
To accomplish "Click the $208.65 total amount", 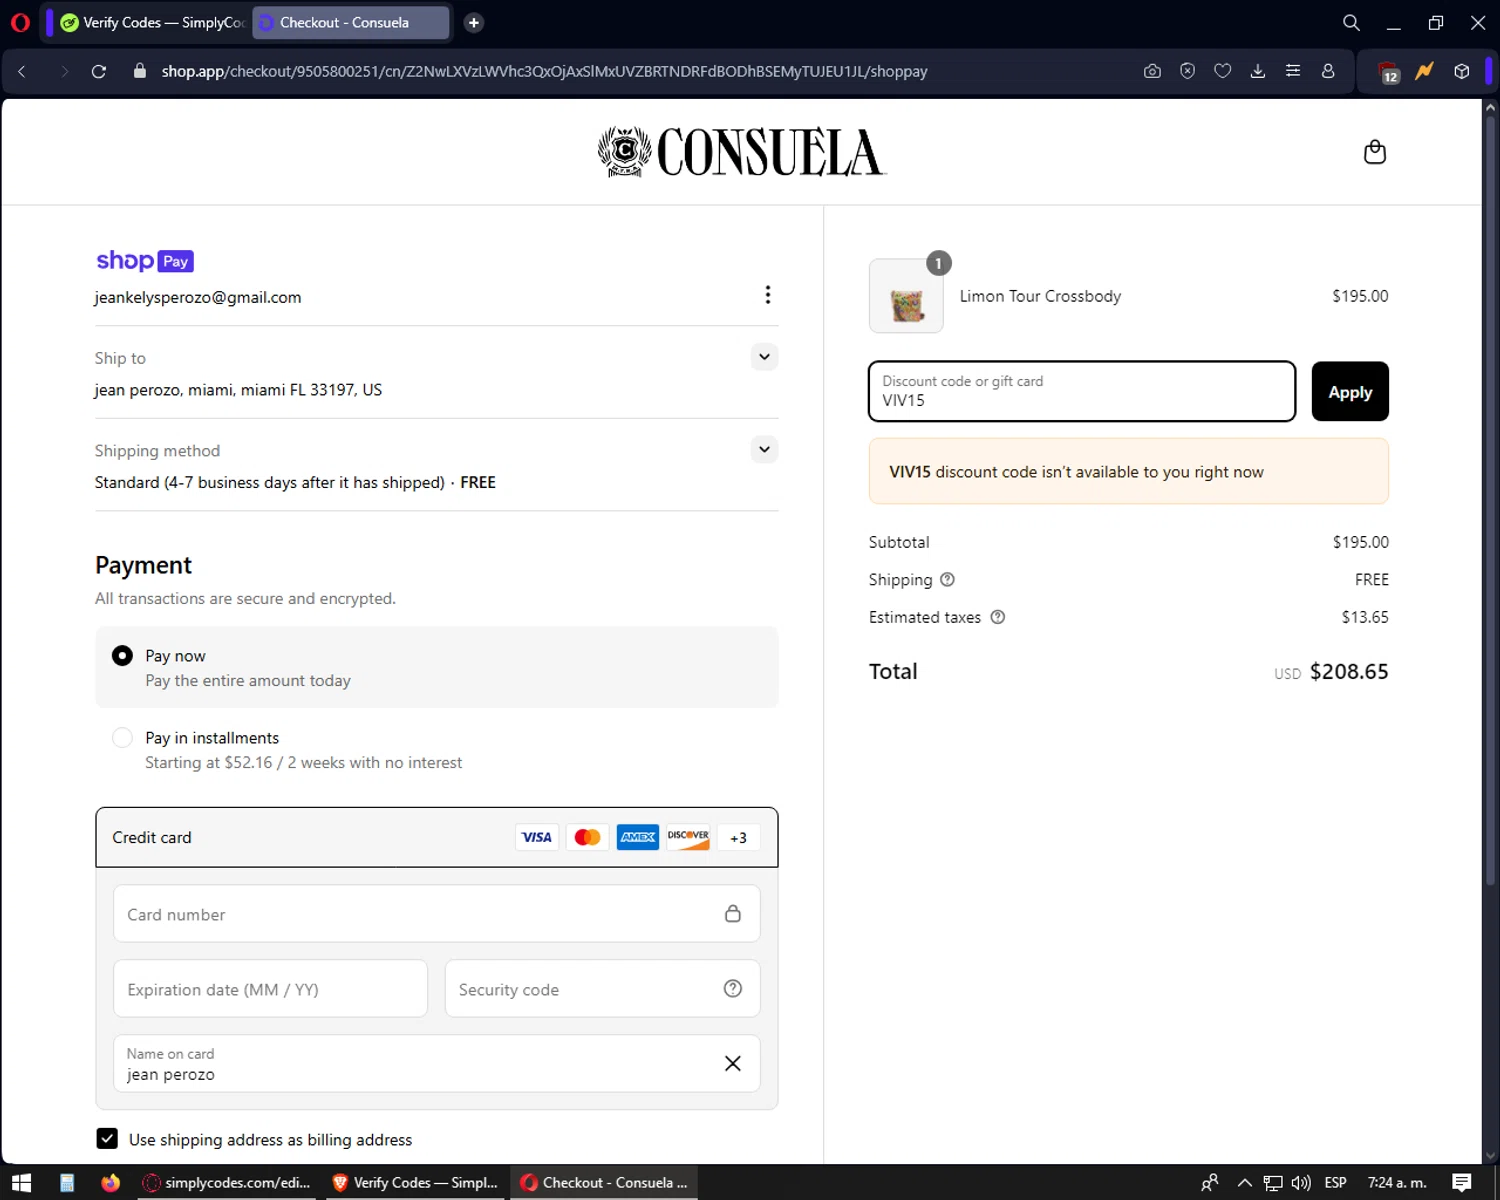I will click(1349, 672).
